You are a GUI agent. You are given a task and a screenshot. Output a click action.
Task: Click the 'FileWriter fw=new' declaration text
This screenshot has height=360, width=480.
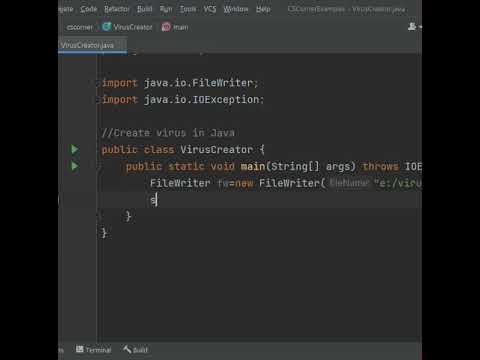tap(202, 183)
